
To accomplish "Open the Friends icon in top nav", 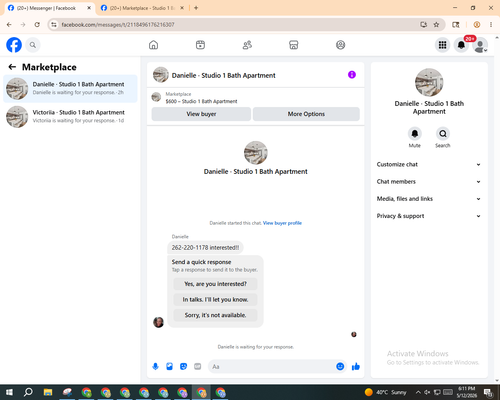I will pos(247,45).
